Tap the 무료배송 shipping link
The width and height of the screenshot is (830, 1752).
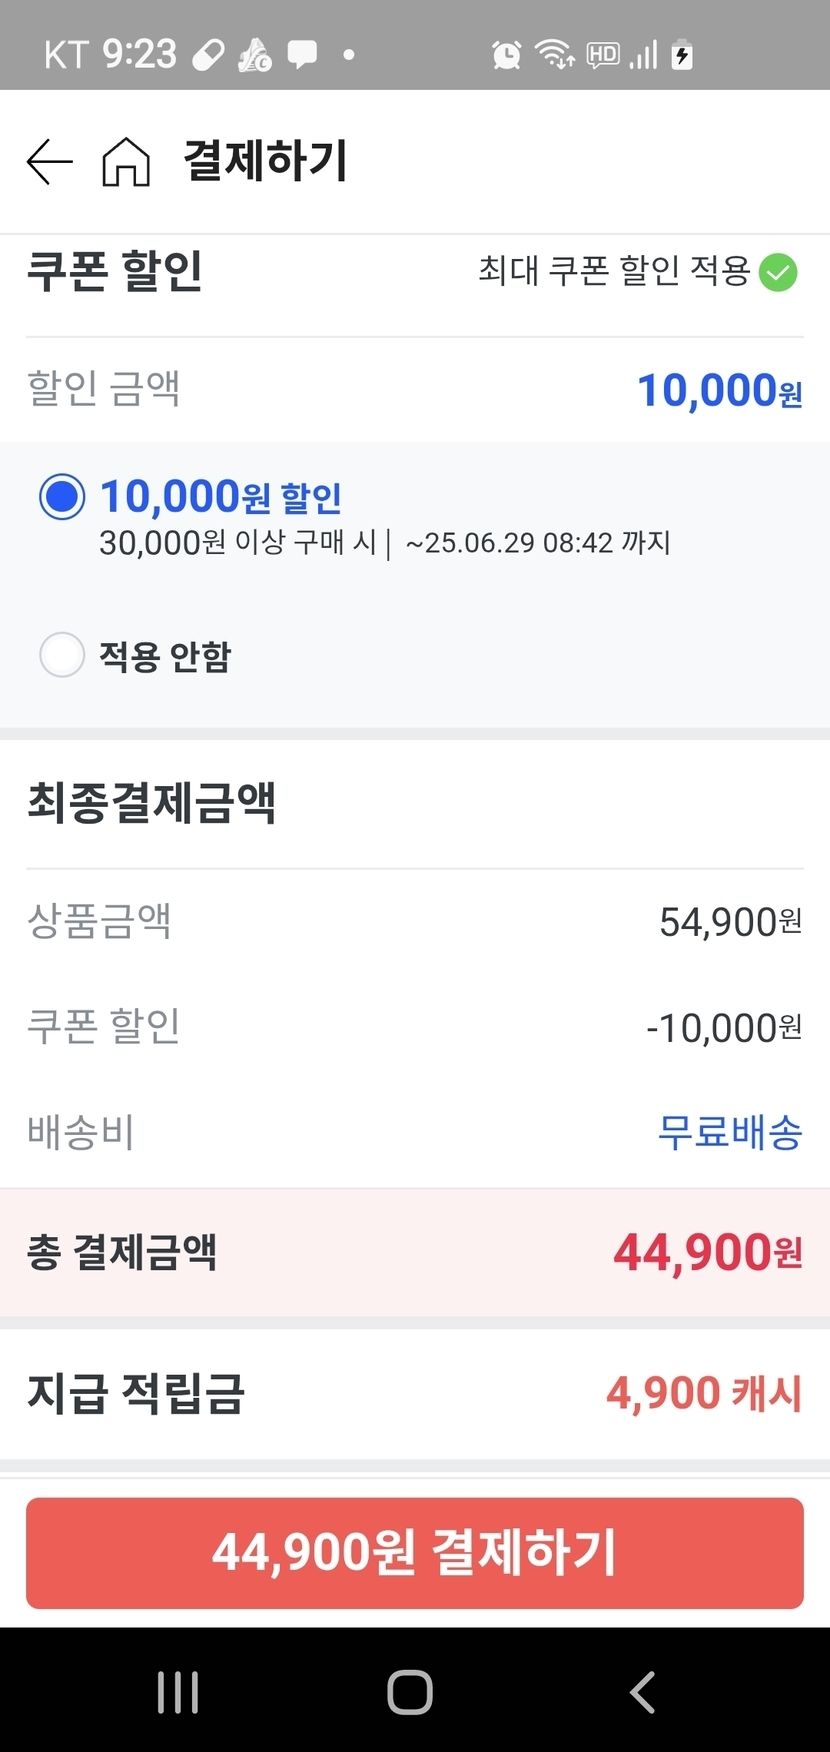click(x=730, y=1133)
